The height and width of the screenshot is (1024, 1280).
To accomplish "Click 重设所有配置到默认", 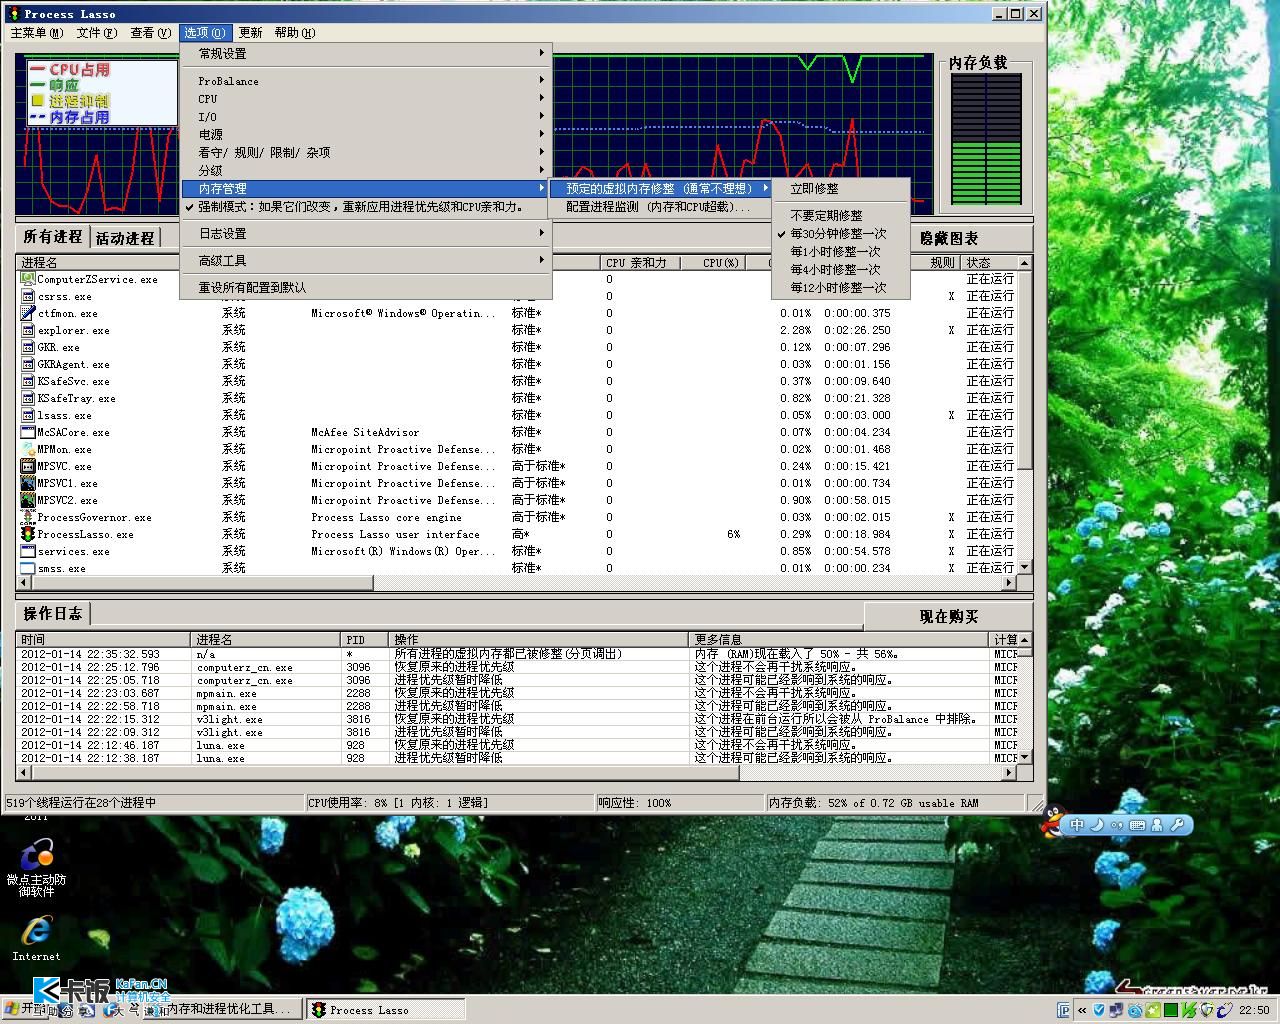I will (x=366, y=287).
